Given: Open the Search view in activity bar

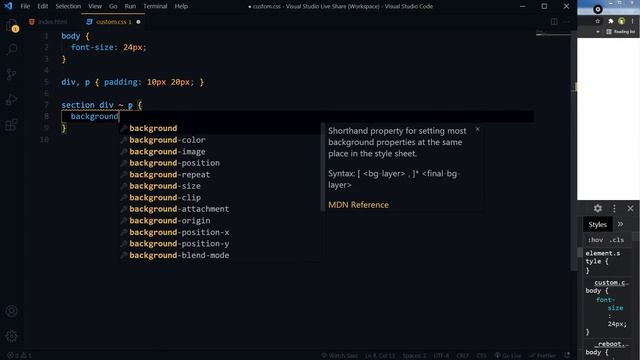Looking at the screenshot, I should [11, 50].
